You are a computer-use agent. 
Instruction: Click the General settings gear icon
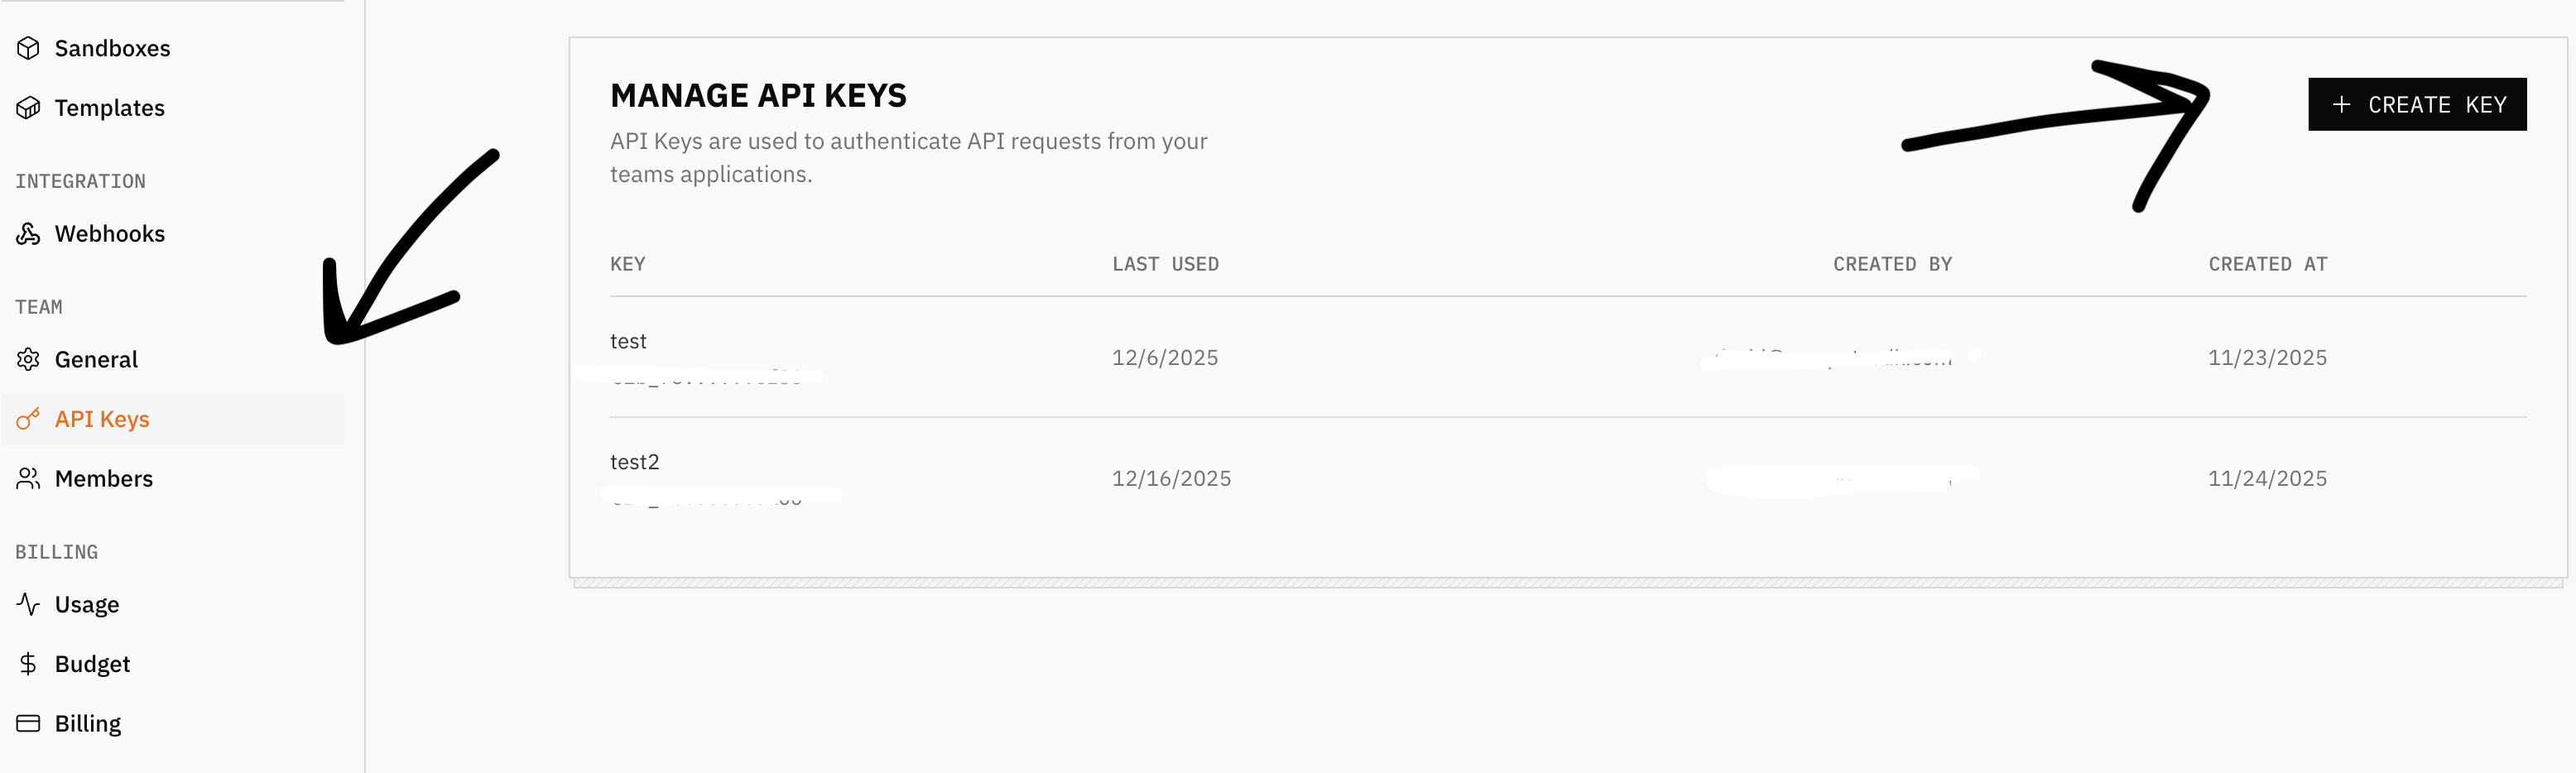(x=29, y=359)
